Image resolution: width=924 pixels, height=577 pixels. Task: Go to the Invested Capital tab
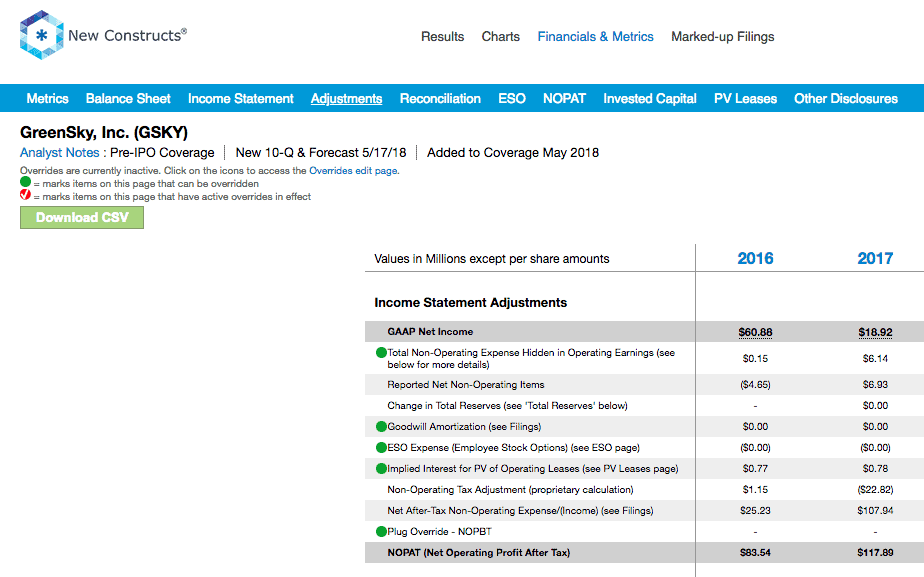(x=649, y=98)
